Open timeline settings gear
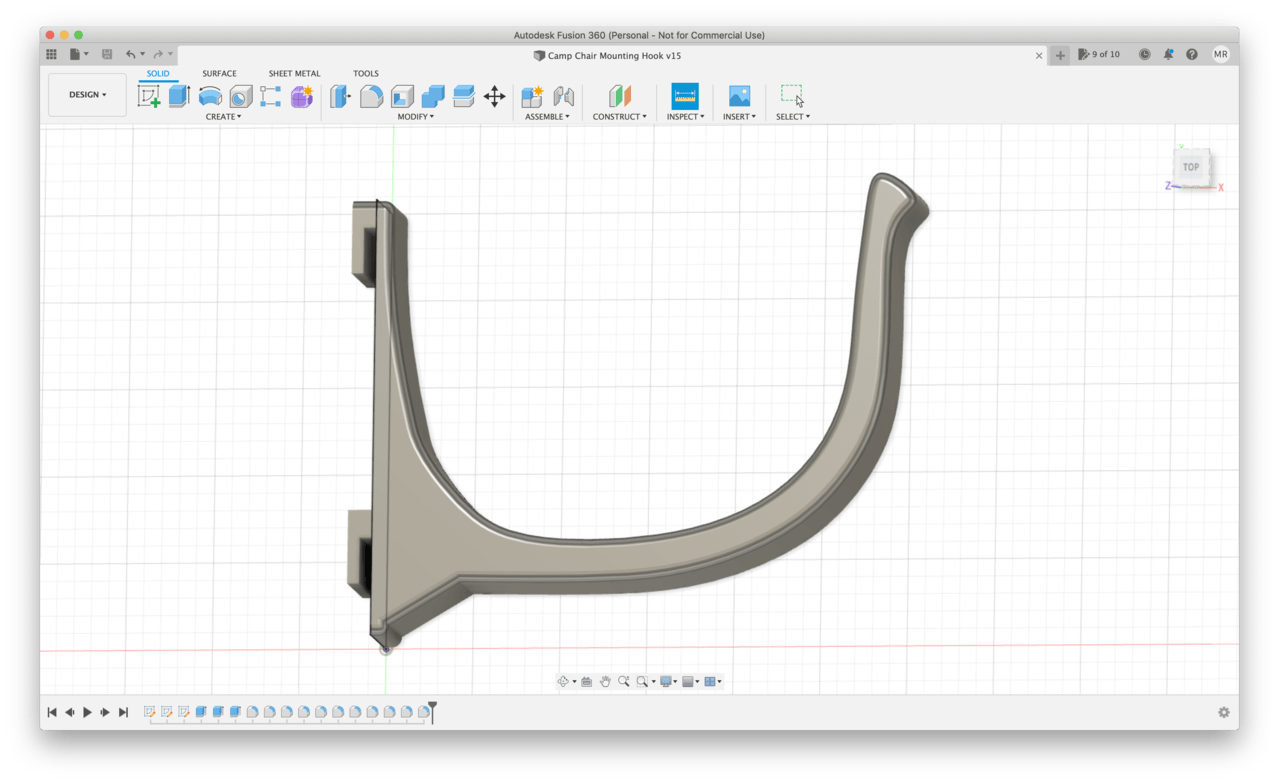This screenshot has width=1279, height=783. pyautogui.click(x=1223, y=712)
